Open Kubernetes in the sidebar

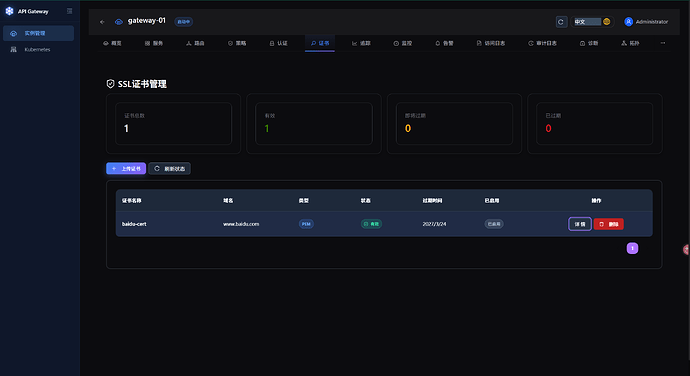point(38,49)
